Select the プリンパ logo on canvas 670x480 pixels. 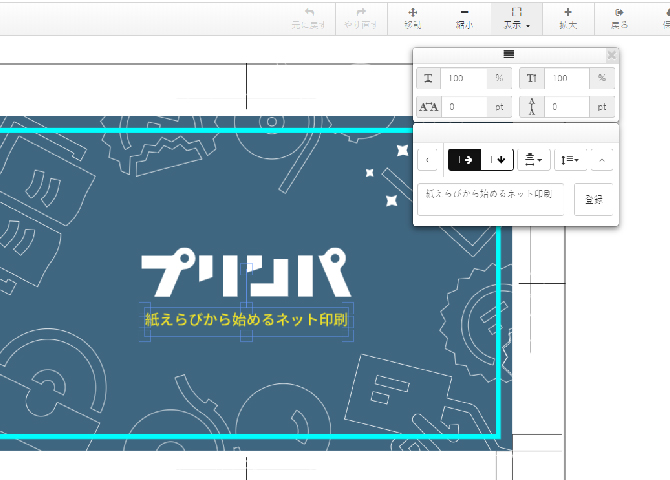point(246,272)
